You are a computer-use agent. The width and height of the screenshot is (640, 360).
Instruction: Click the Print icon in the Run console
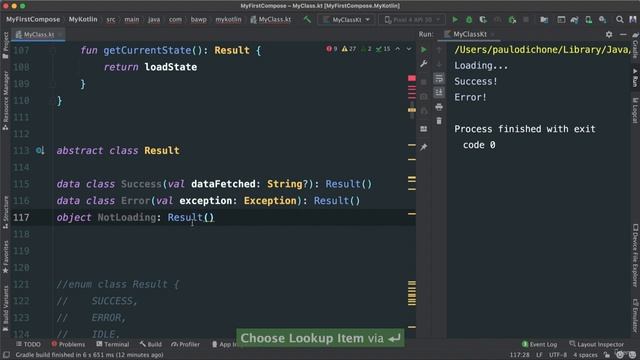tap(439, 107)
